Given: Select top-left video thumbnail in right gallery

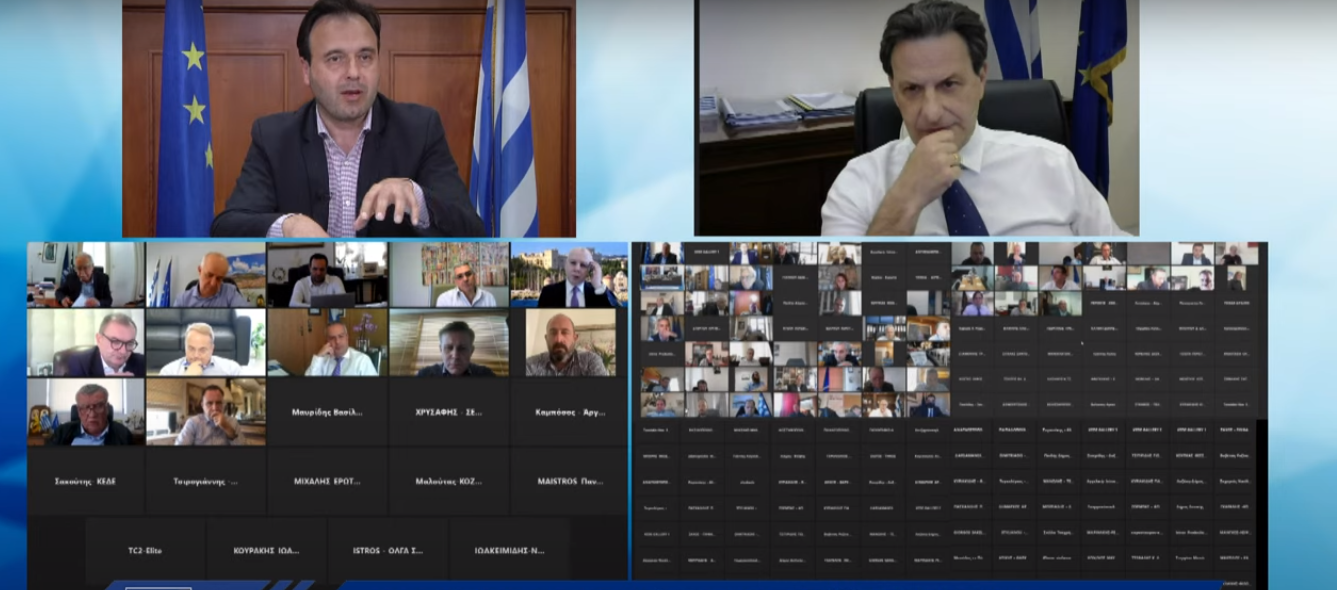Looking at the screenshot, I should (x=662, y=253).
